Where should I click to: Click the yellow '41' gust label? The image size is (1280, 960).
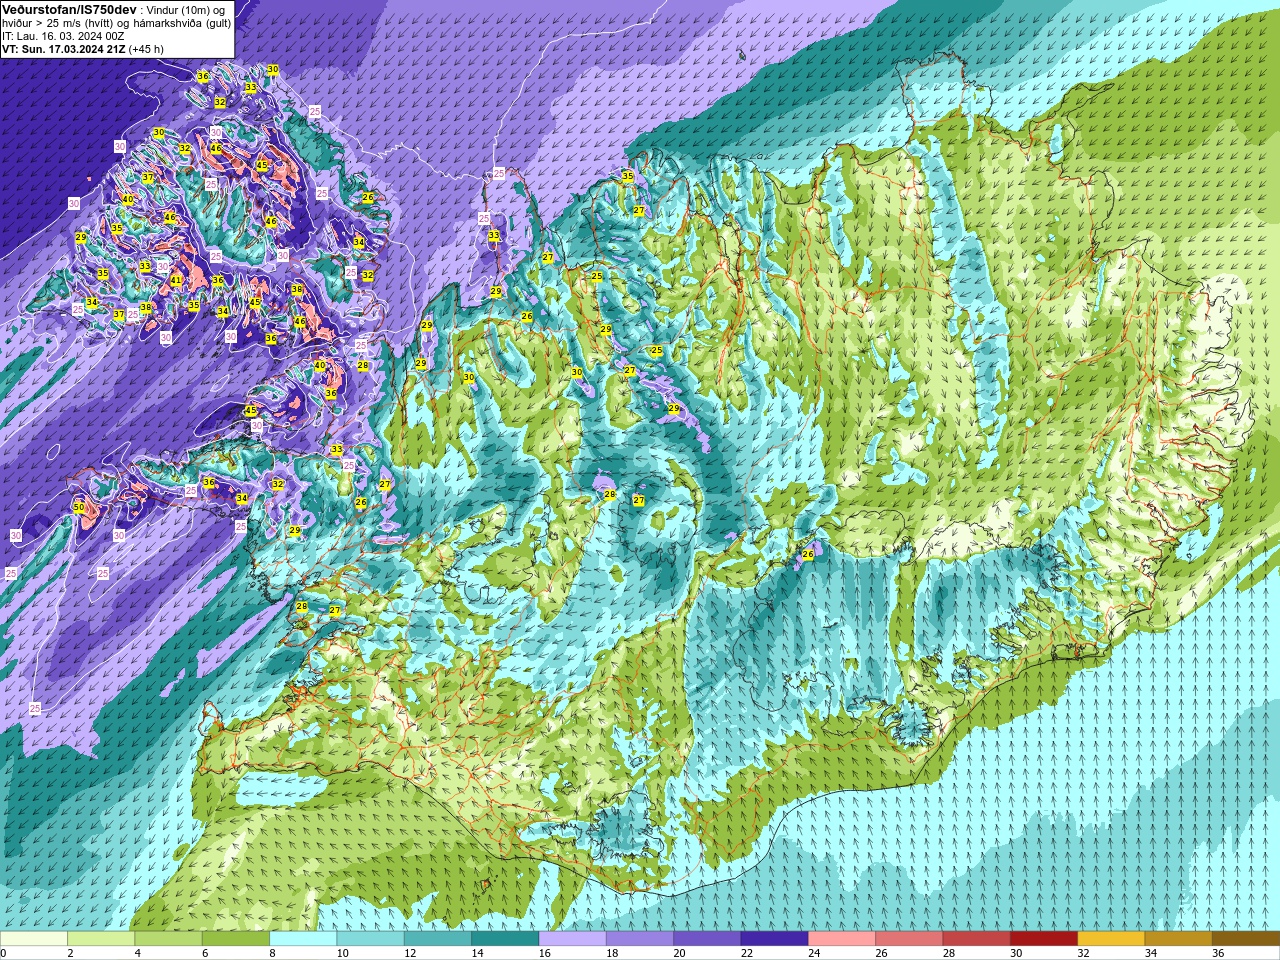(x=176, y=280)
